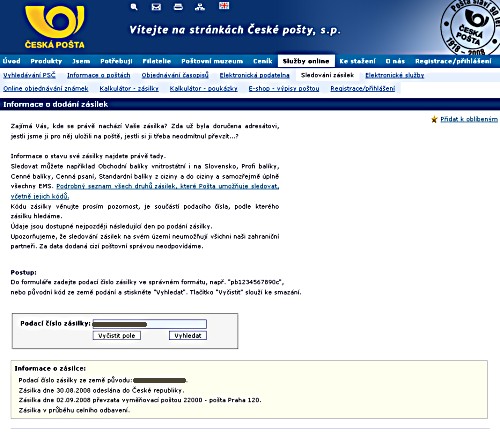Follow the Kalkulátor - poukázky link
This screenshot has width=500, height=437.
coord(204,89)
